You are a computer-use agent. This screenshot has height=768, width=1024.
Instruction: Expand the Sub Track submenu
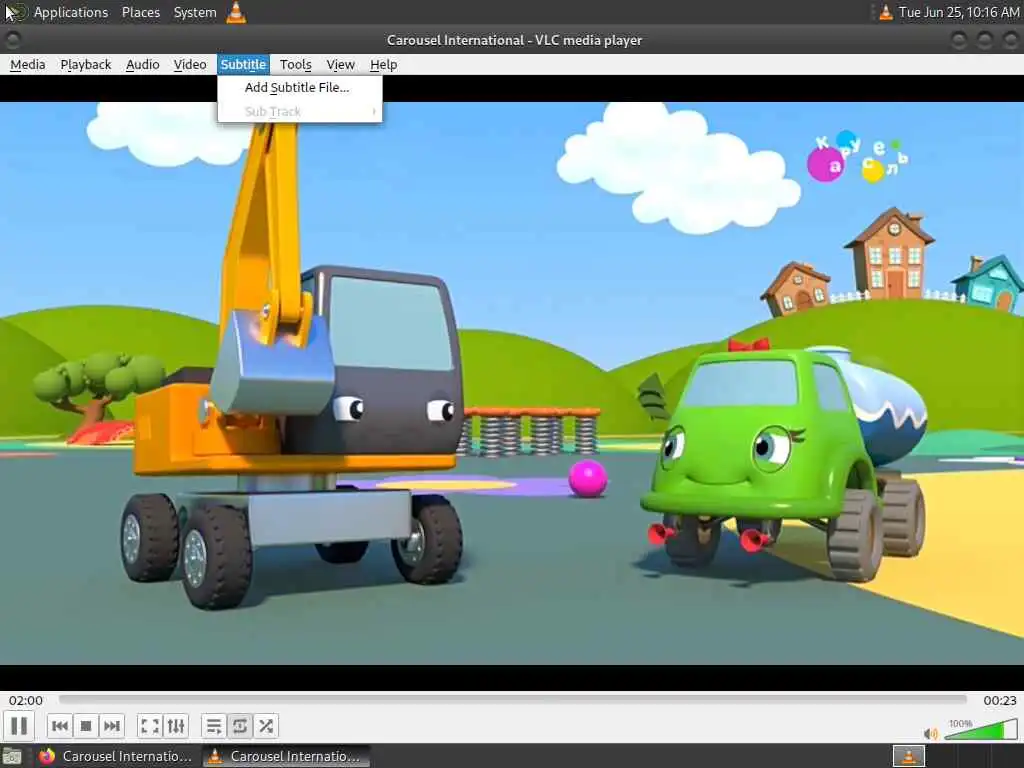[300, 112]
